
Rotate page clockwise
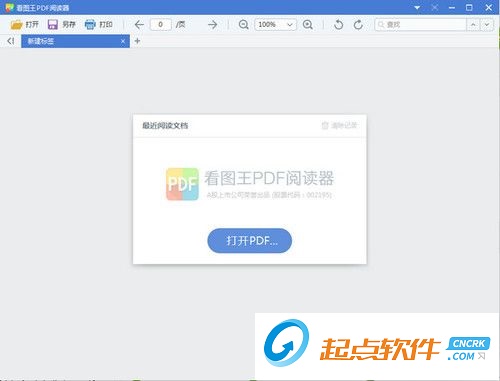pyautogui.click(x=358, y=24)
